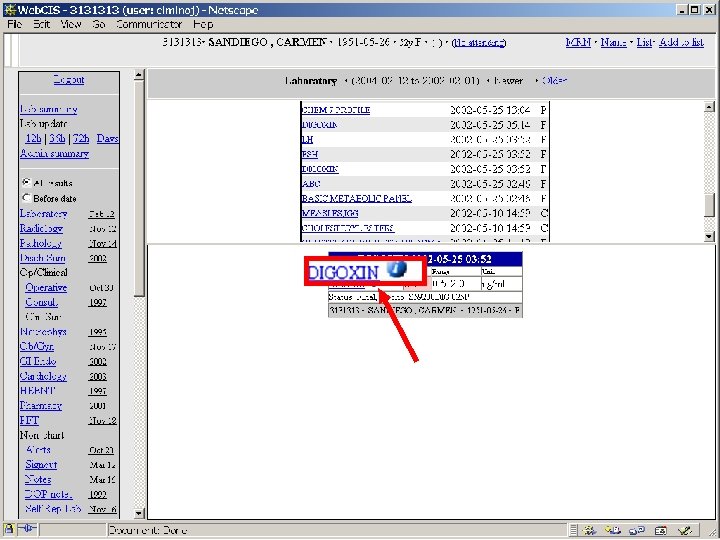720x540 pixels.
Task: Open the Lab summary link
Action: 48,109
